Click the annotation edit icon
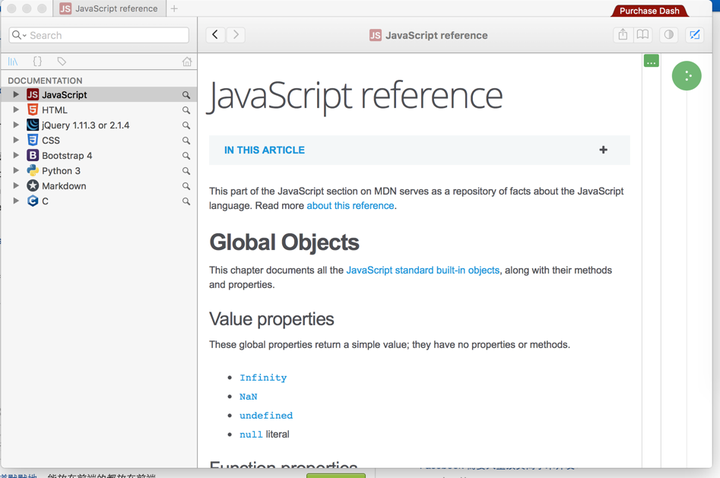 pos(695,35)
